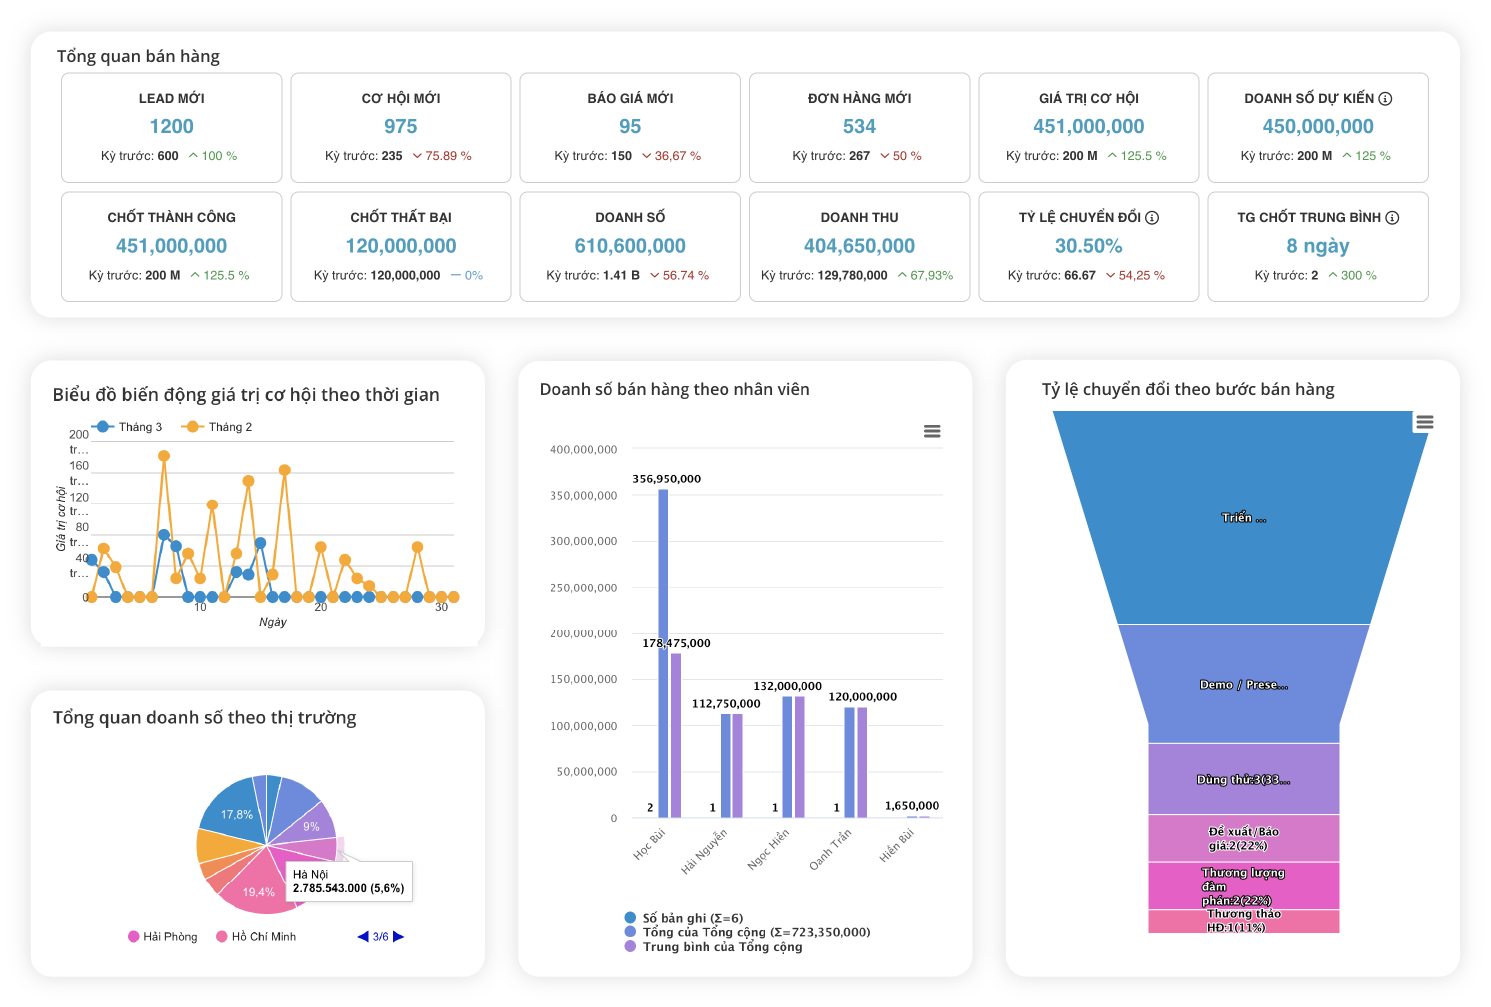Click info icon beside DOANH SỐ DỰ KIẾN
Image resolution: width=1491 pixels, height=1007 pixels.
pyautogui.click(x=1385, y=99)
